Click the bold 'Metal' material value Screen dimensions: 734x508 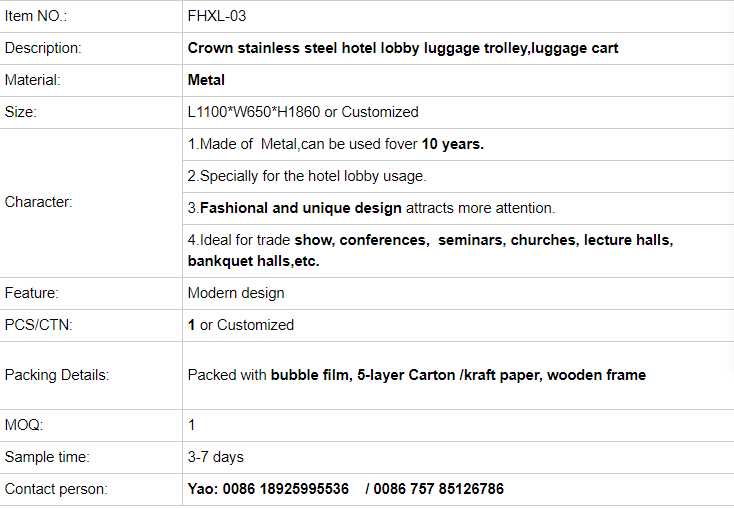coord(206,80)
